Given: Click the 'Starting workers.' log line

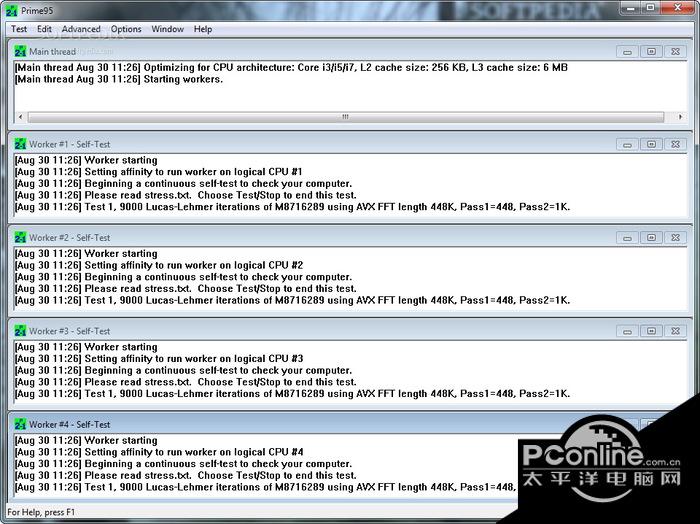Looking at the screenshot, I should tap(119, 79).
